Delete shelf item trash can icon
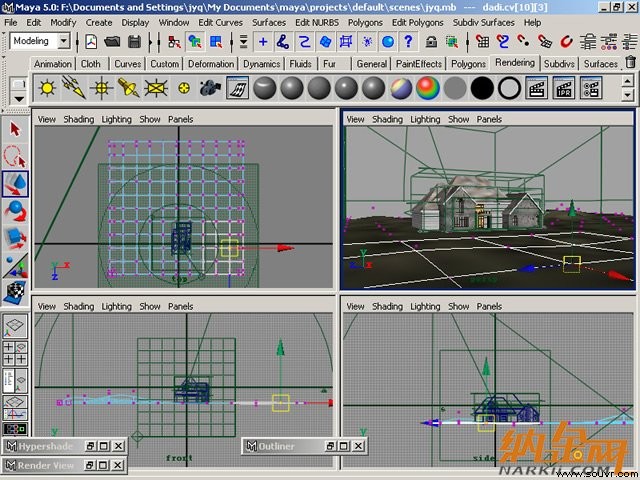This screenshot has height=480, width=640. (x=631, y=62)
